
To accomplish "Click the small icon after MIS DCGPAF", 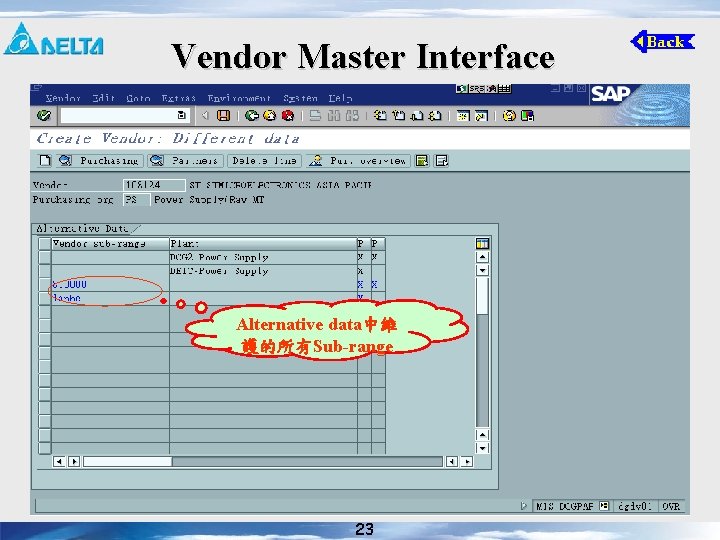I will (x=604, y=506).
